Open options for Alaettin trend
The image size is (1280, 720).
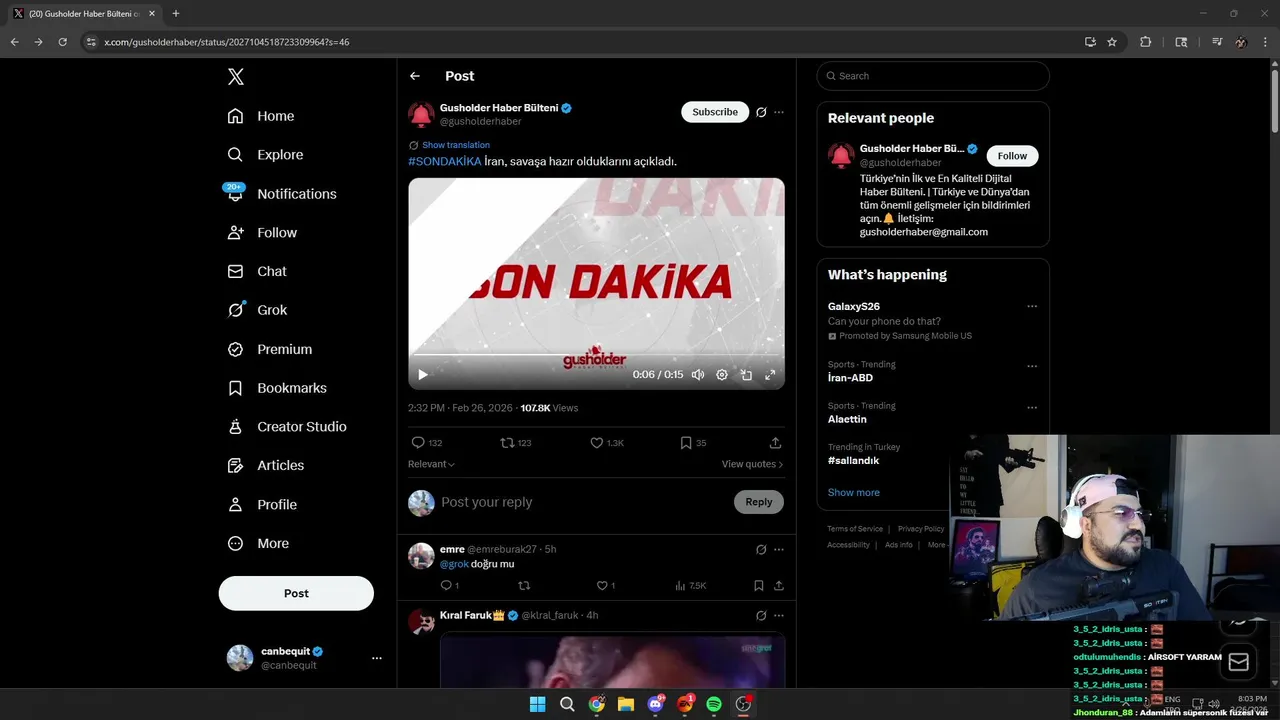pyautogui.click(x=1032, y=408)
